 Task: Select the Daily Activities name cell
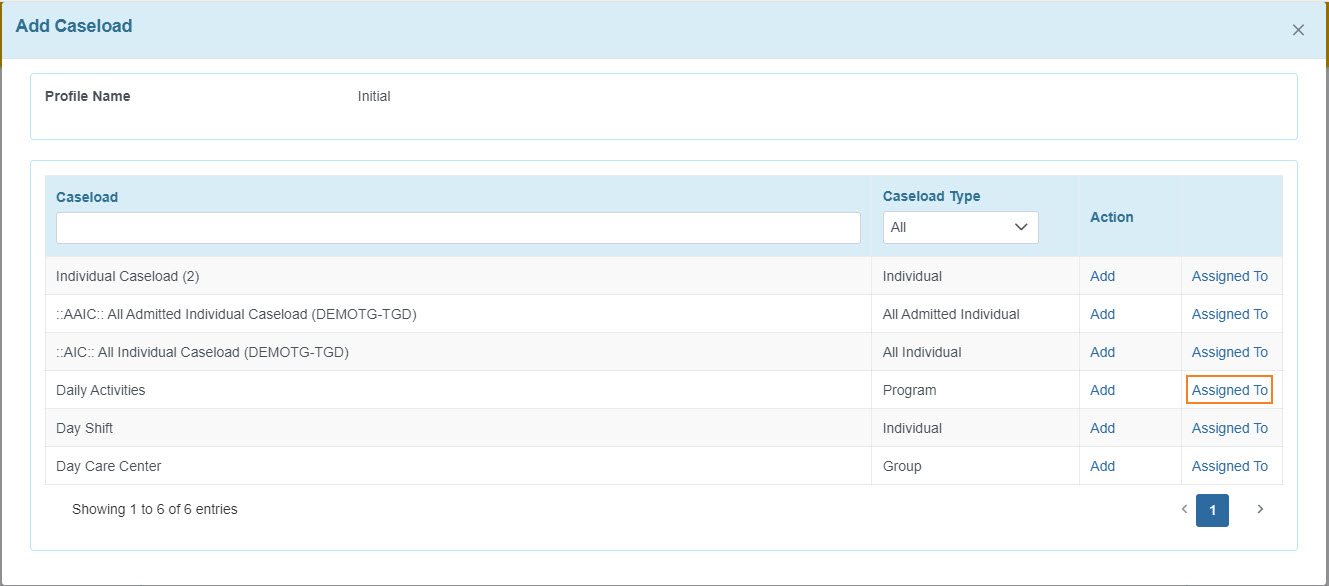pos(458,390)
